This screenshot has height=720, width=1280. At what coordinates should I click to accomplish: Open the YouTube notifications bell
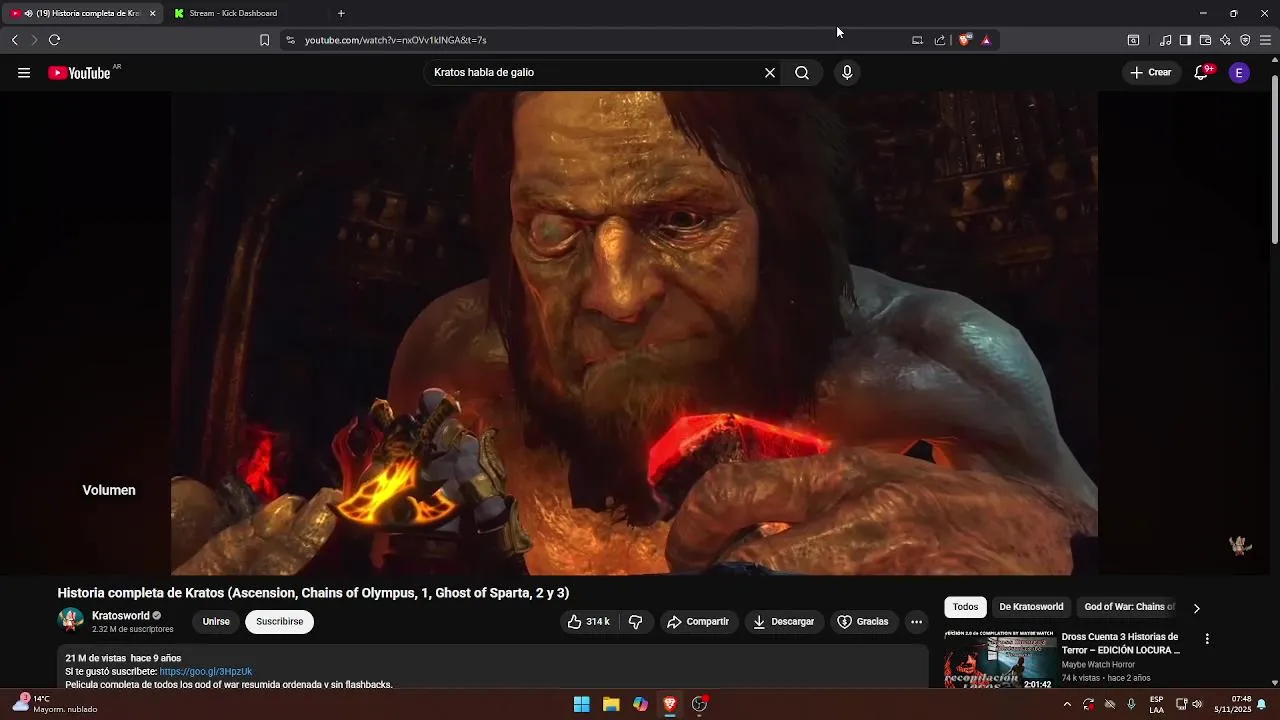coord(1201,73)
